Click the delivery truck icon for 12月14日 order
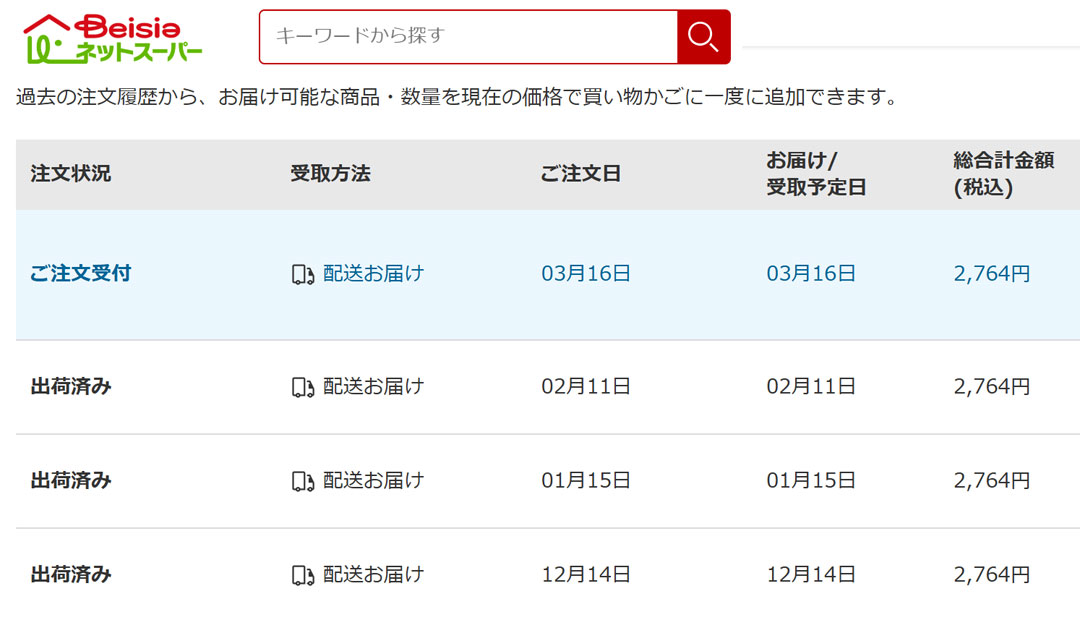 pyautogui.click(x=303, y=575)
